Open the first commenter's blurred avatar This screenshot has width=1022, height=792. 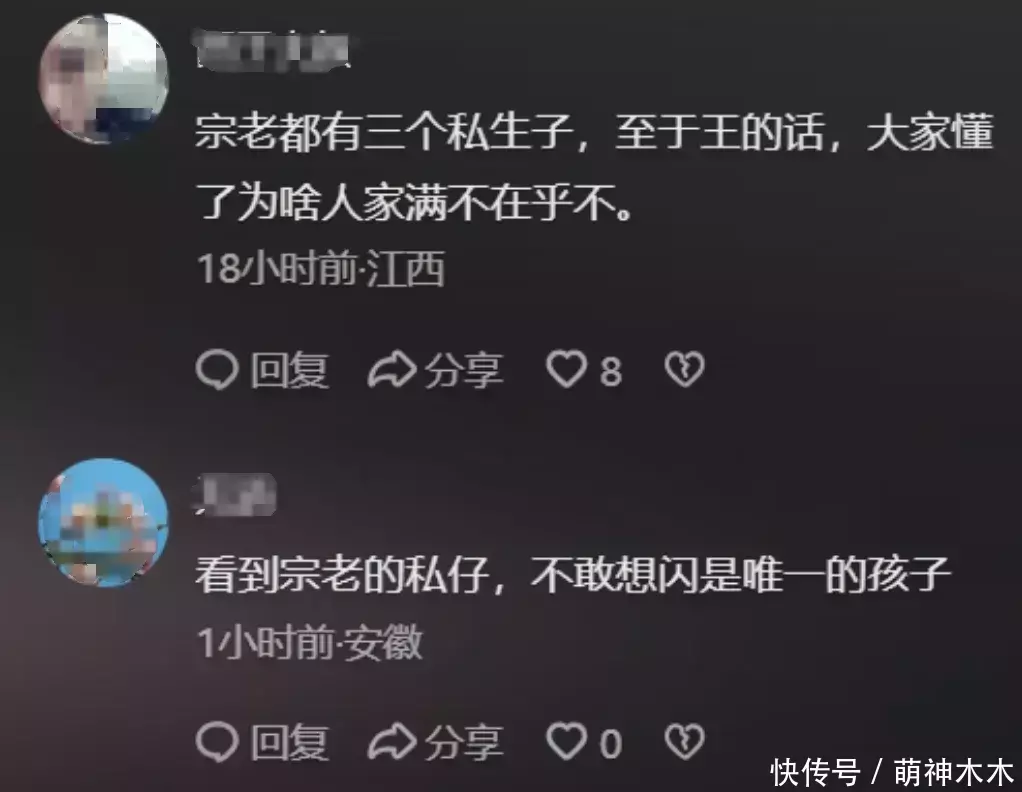tap(104, 78)
